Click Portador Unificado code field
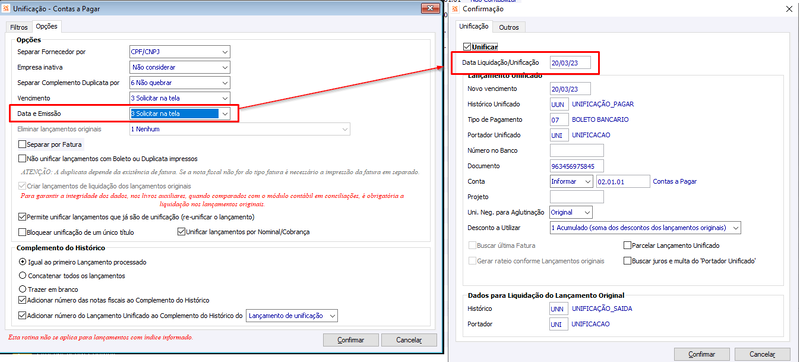The height and width of the screenshot is (362, 800). point(559,136)
